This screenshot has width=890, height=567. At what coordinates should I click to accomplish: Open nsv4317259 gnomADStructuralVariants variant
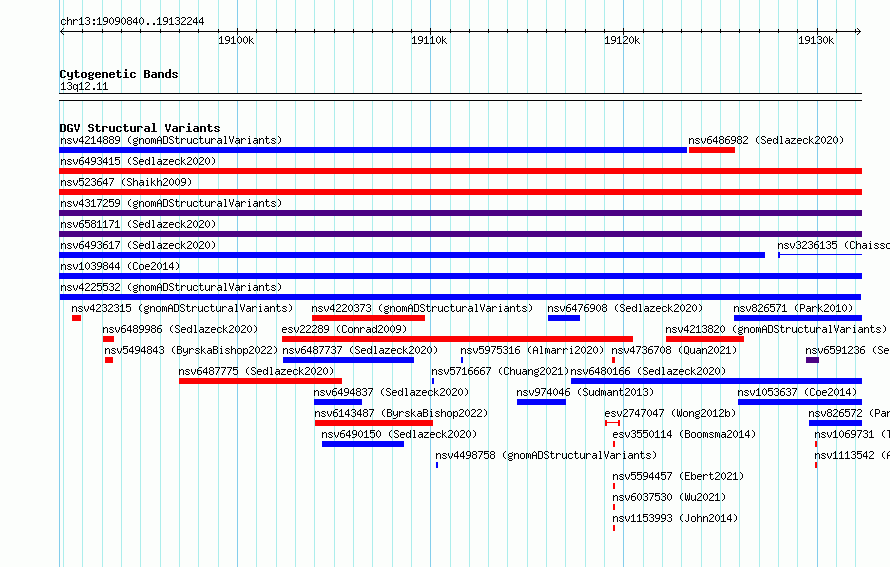[171, 203]
